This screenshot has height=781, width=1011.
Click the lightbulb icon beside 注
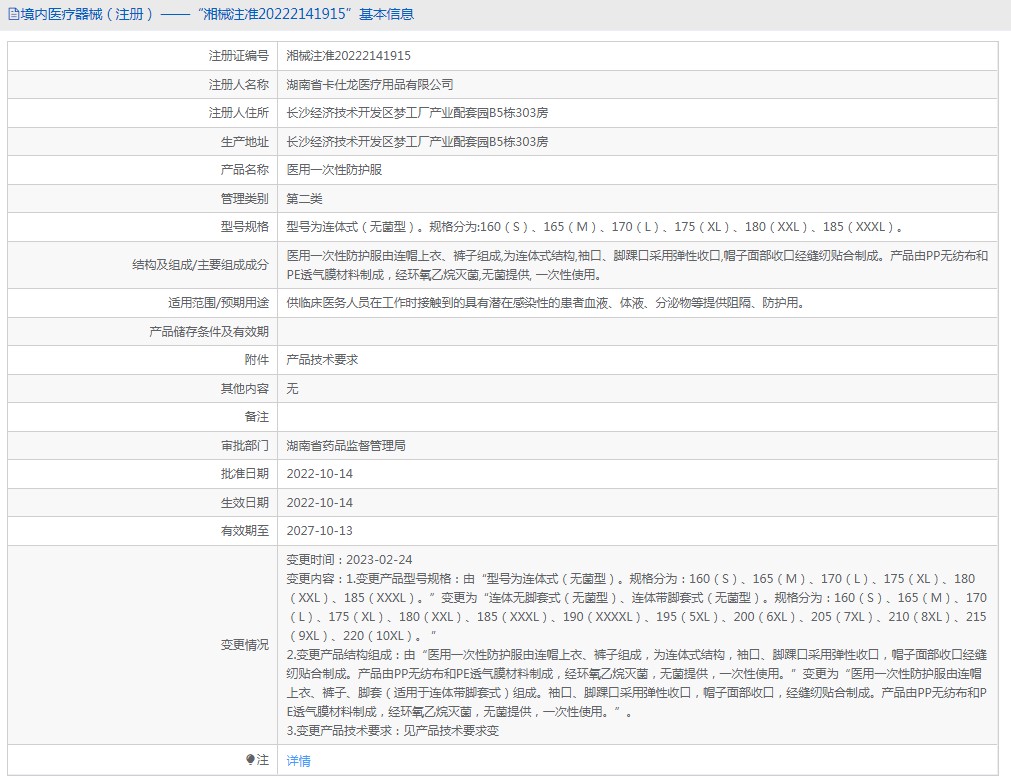[250, 760]
